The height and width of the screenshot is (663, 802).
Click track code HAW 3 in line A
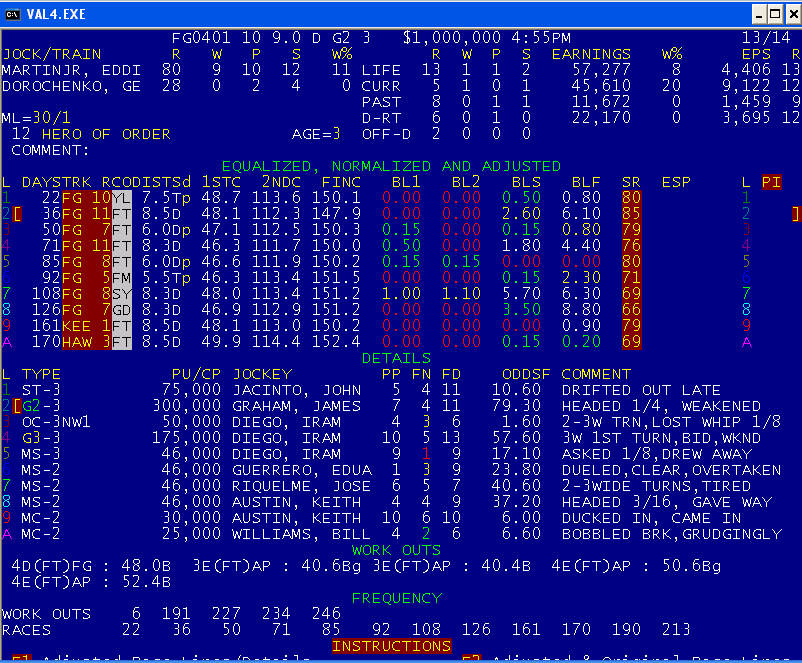[86, 342]
